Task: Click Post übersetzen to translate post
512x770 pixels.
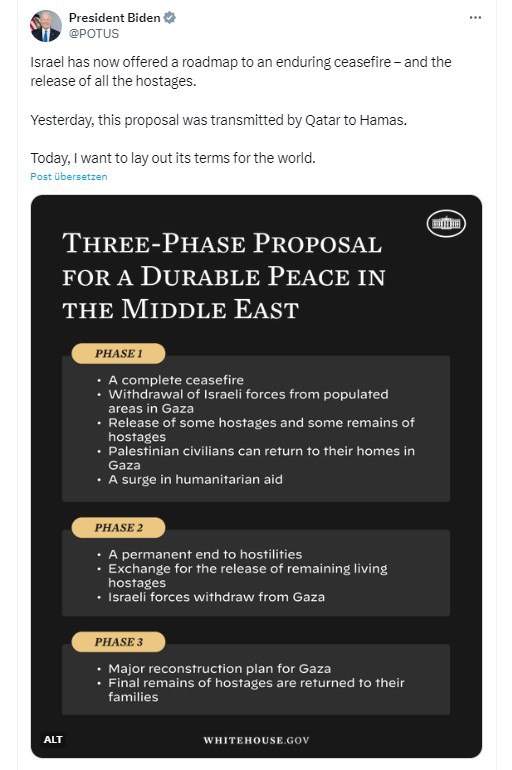Action: click(69, 177)
